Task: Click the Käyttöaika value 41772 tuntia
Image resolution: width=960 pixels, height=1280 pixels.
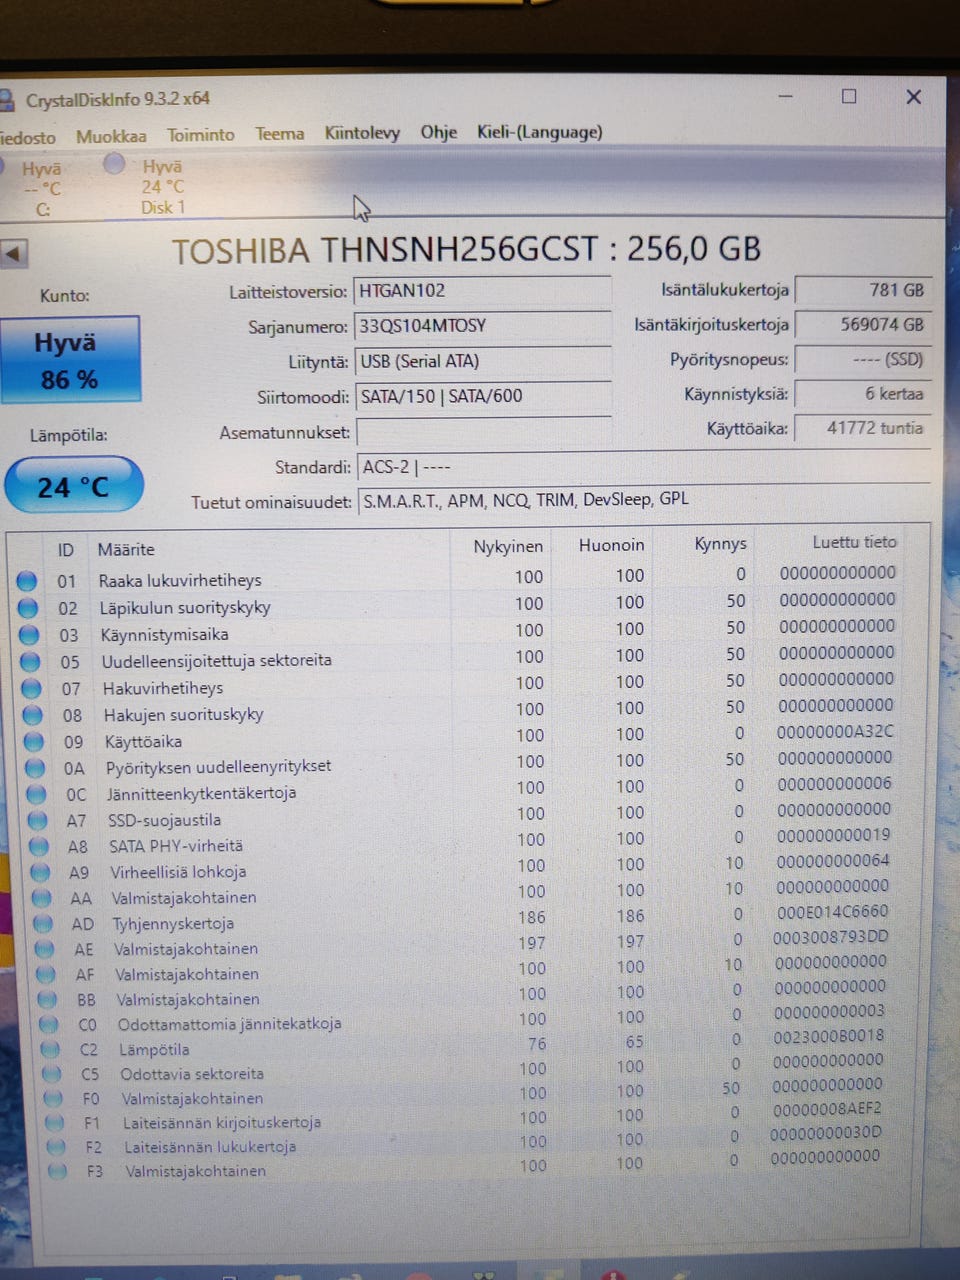Action: point(862,428)
